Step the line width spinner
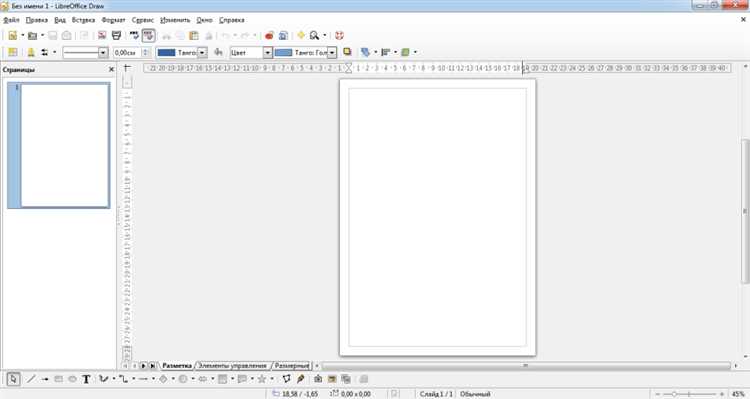Viewport: 750px width, 399px height. [x=146, y=53]
